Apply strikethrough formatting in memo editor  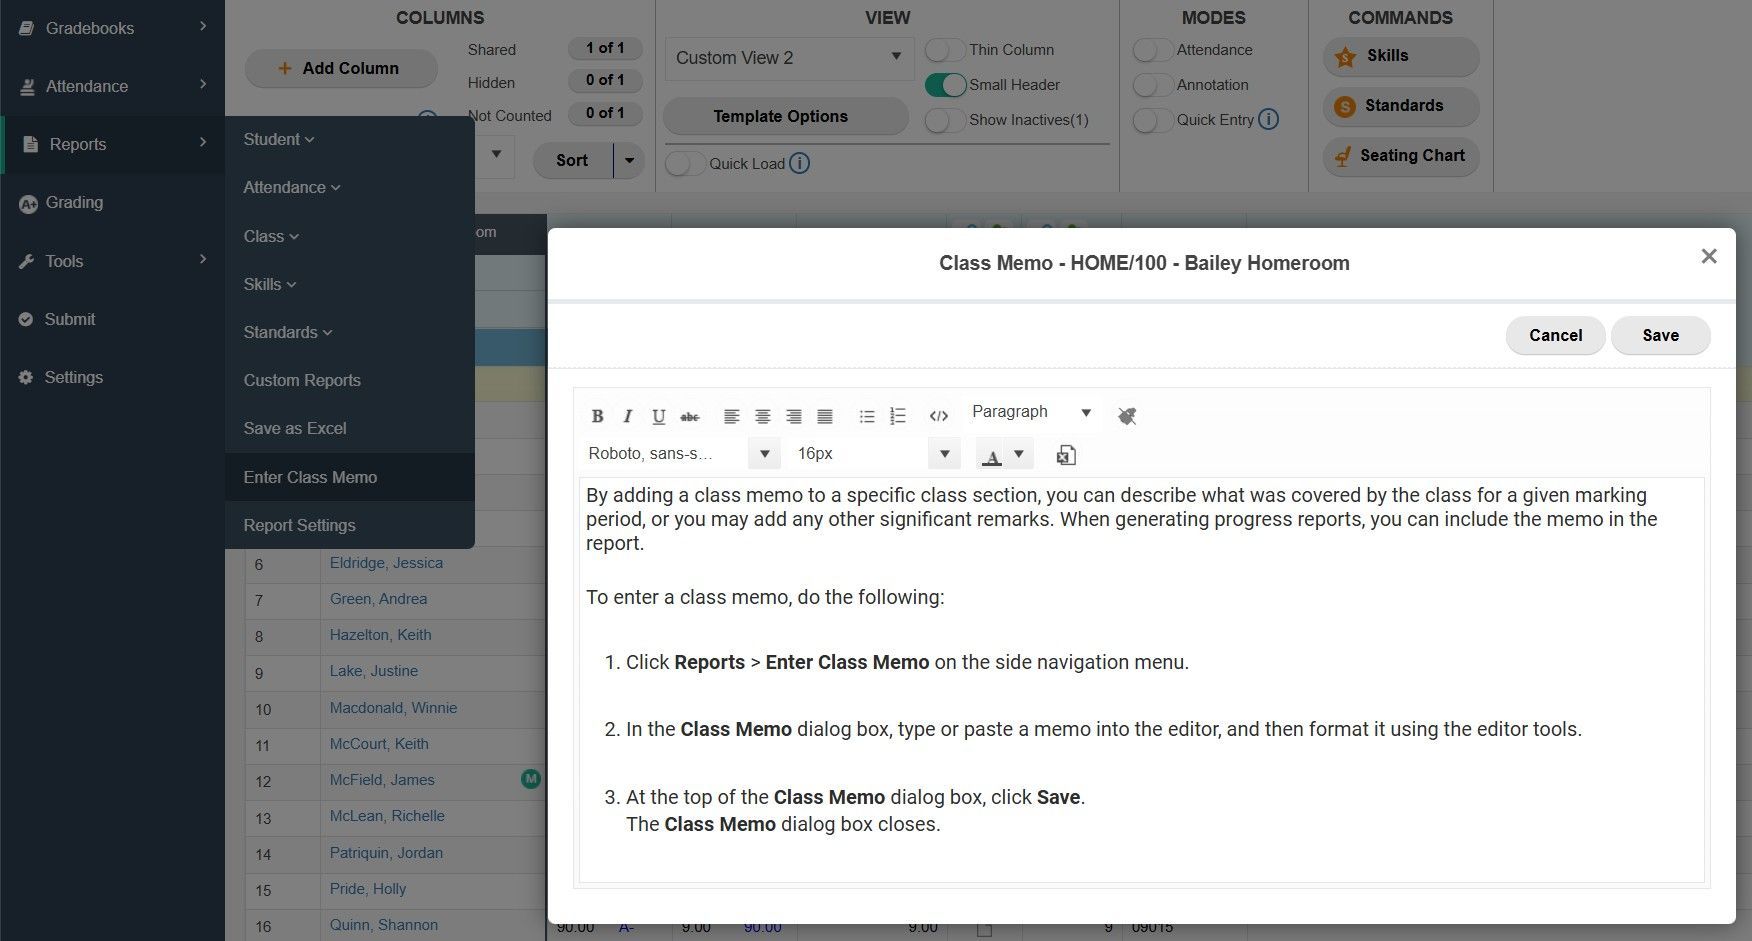pyautogui.click(x=689, y=416)
